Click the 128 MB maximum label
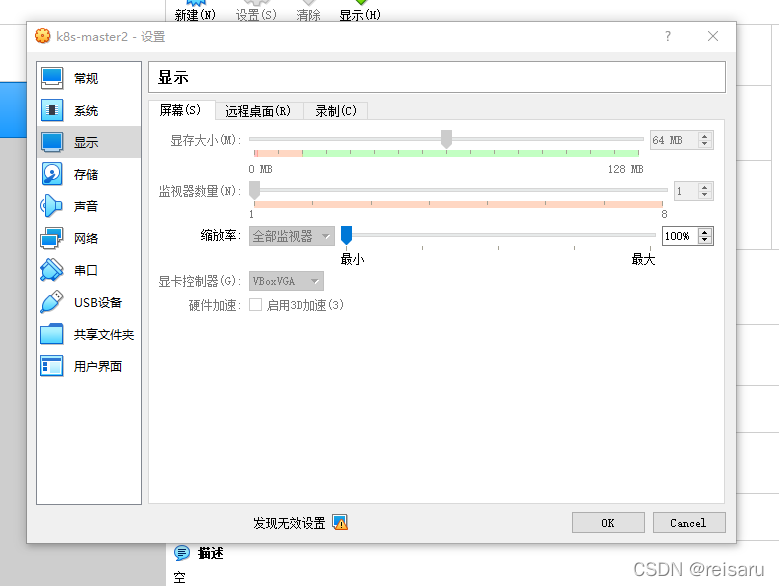 pyautogui.click(x=625, y=169)
